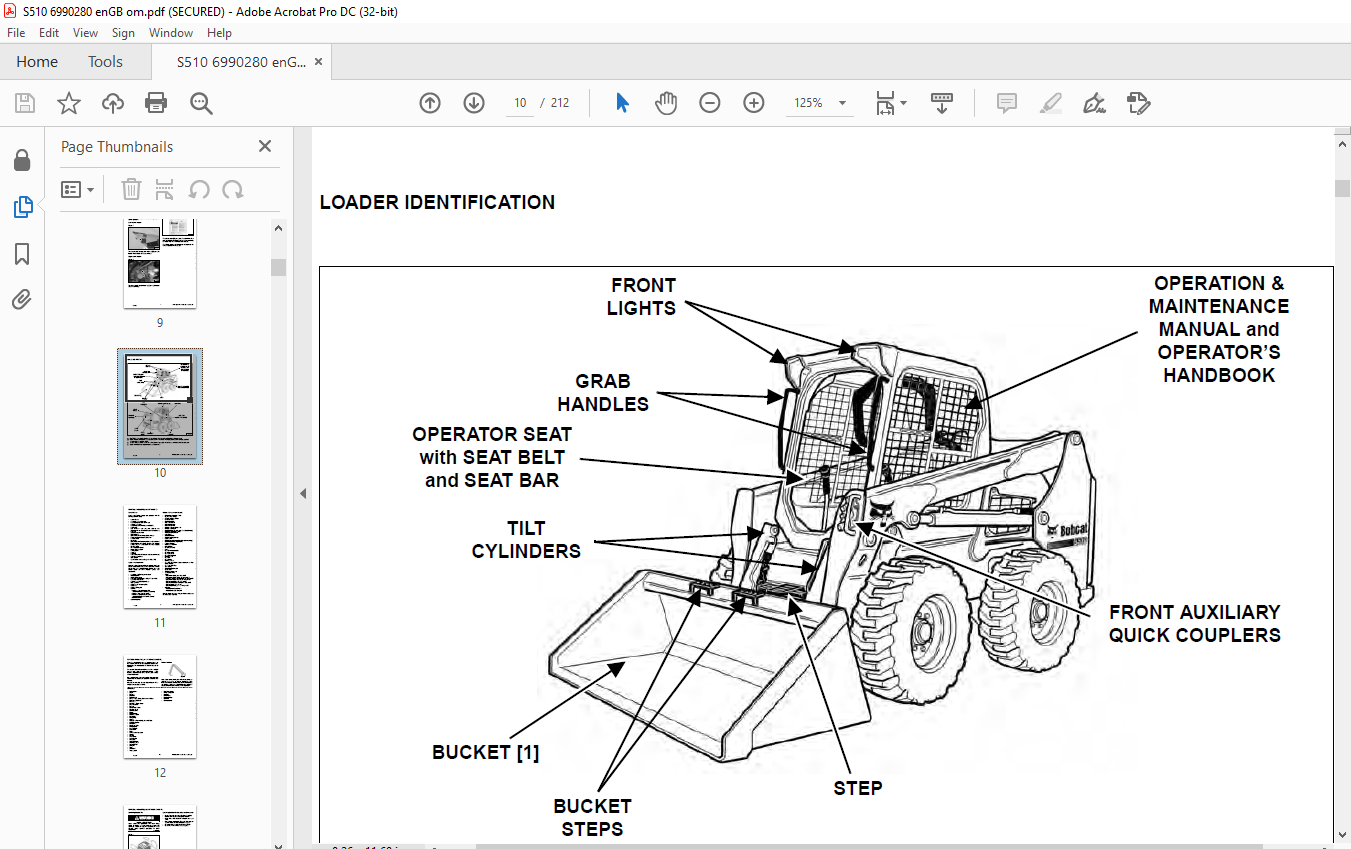Open the sign document pen icon
1351x849 pixels.
click(x=1094, y=103)
